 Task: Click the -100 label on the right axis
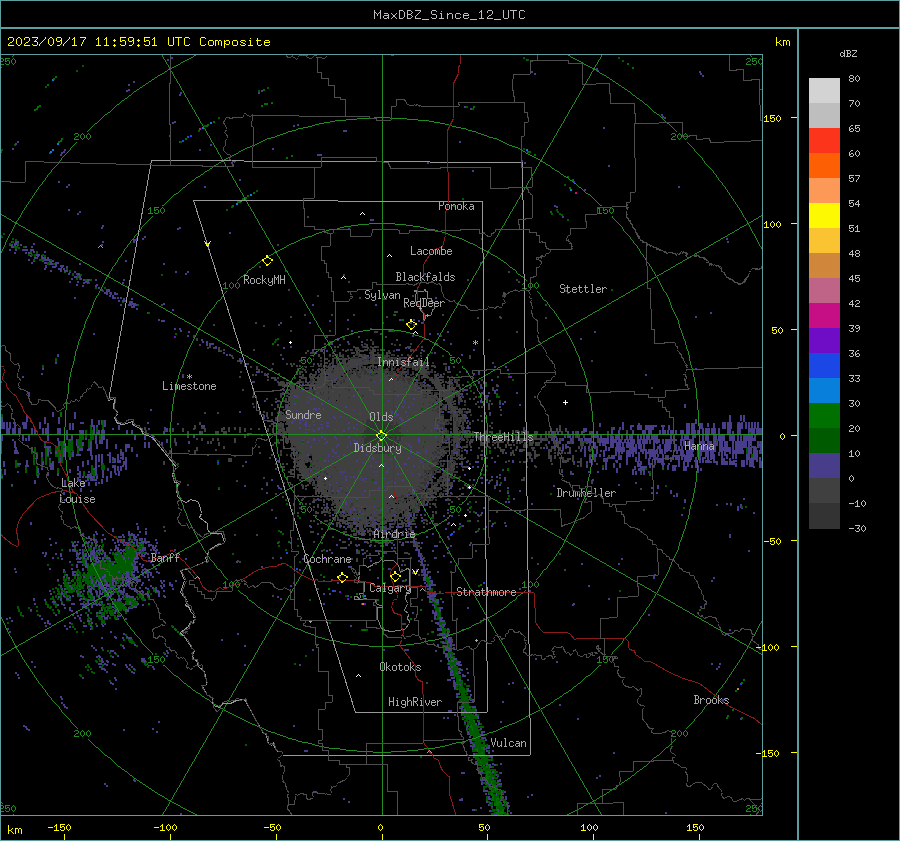coord(768,647)
